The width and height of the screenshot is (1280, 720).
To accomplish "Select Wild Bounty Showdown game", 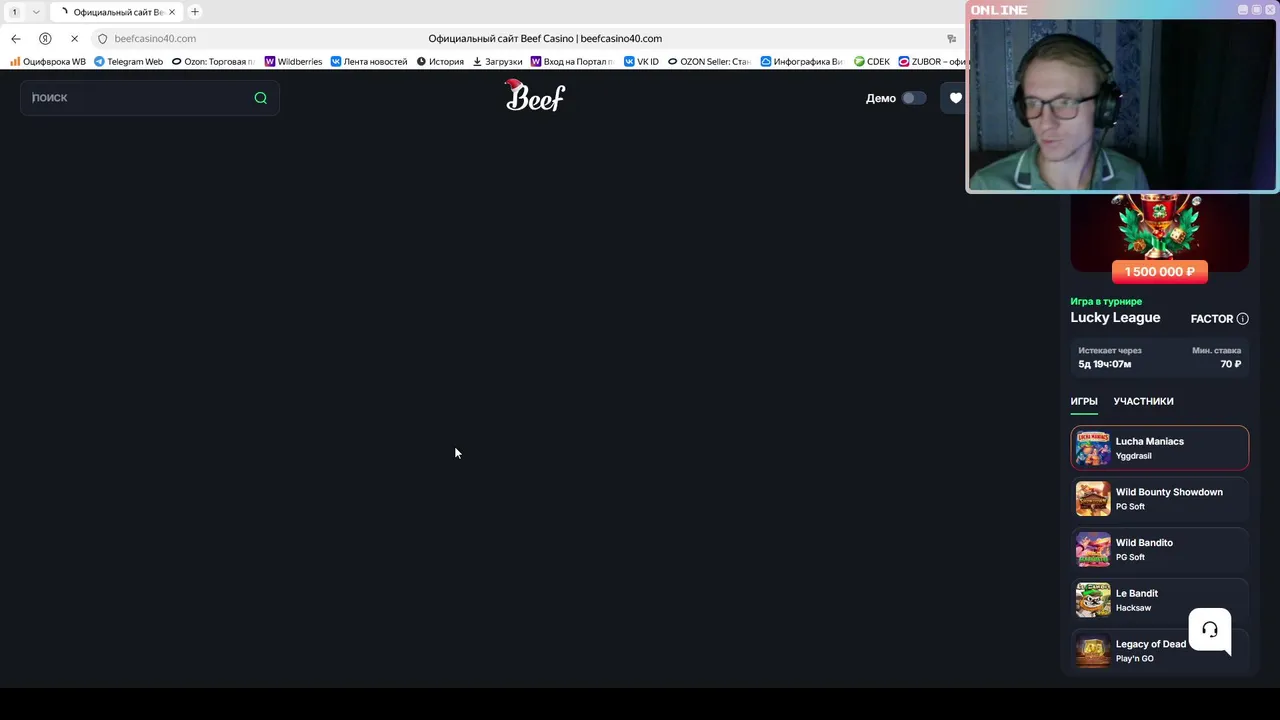I will (1160, 498).
